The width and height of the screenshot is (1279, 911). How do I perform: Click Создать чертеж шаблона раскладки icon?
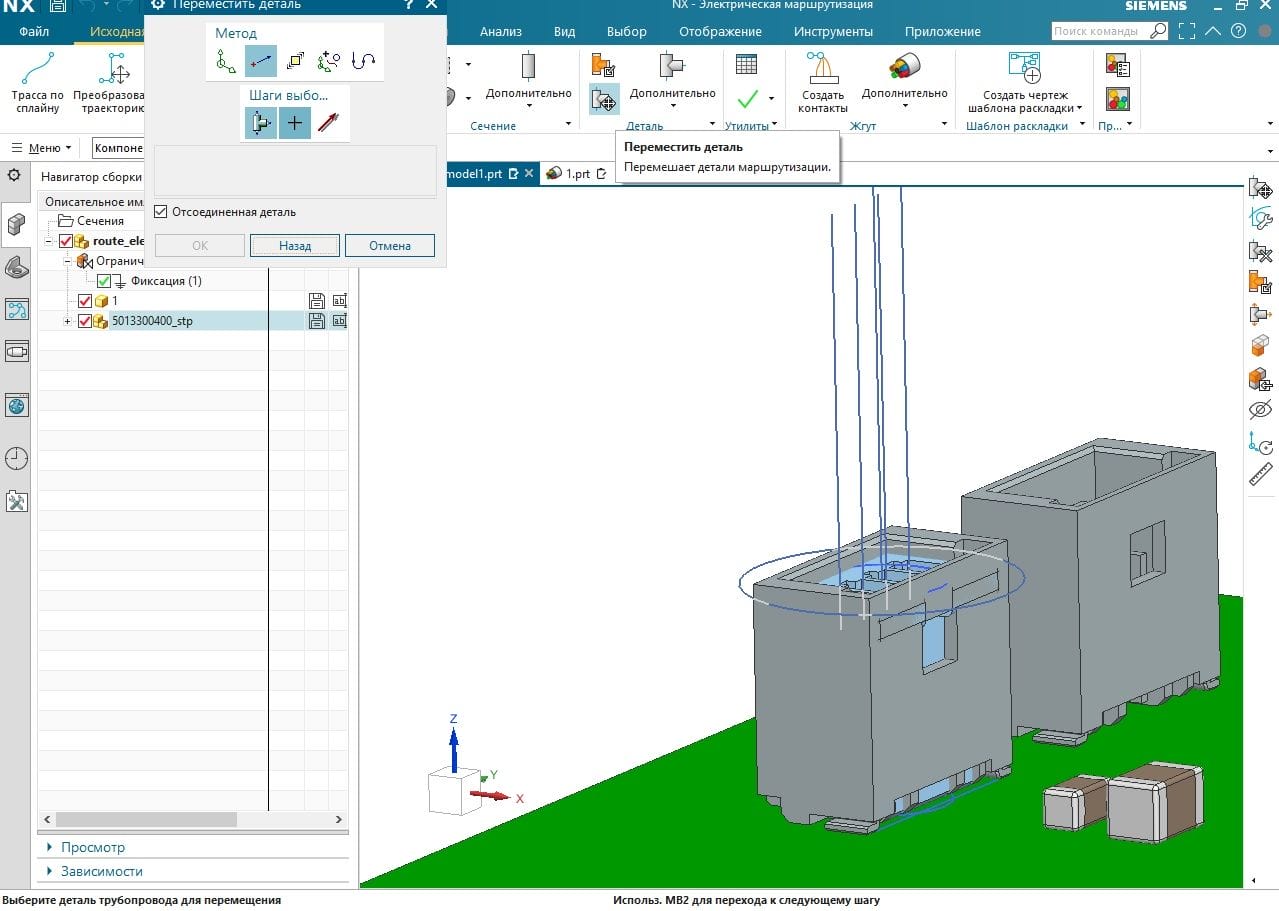pyautogui.click(x=1025, y=68)
